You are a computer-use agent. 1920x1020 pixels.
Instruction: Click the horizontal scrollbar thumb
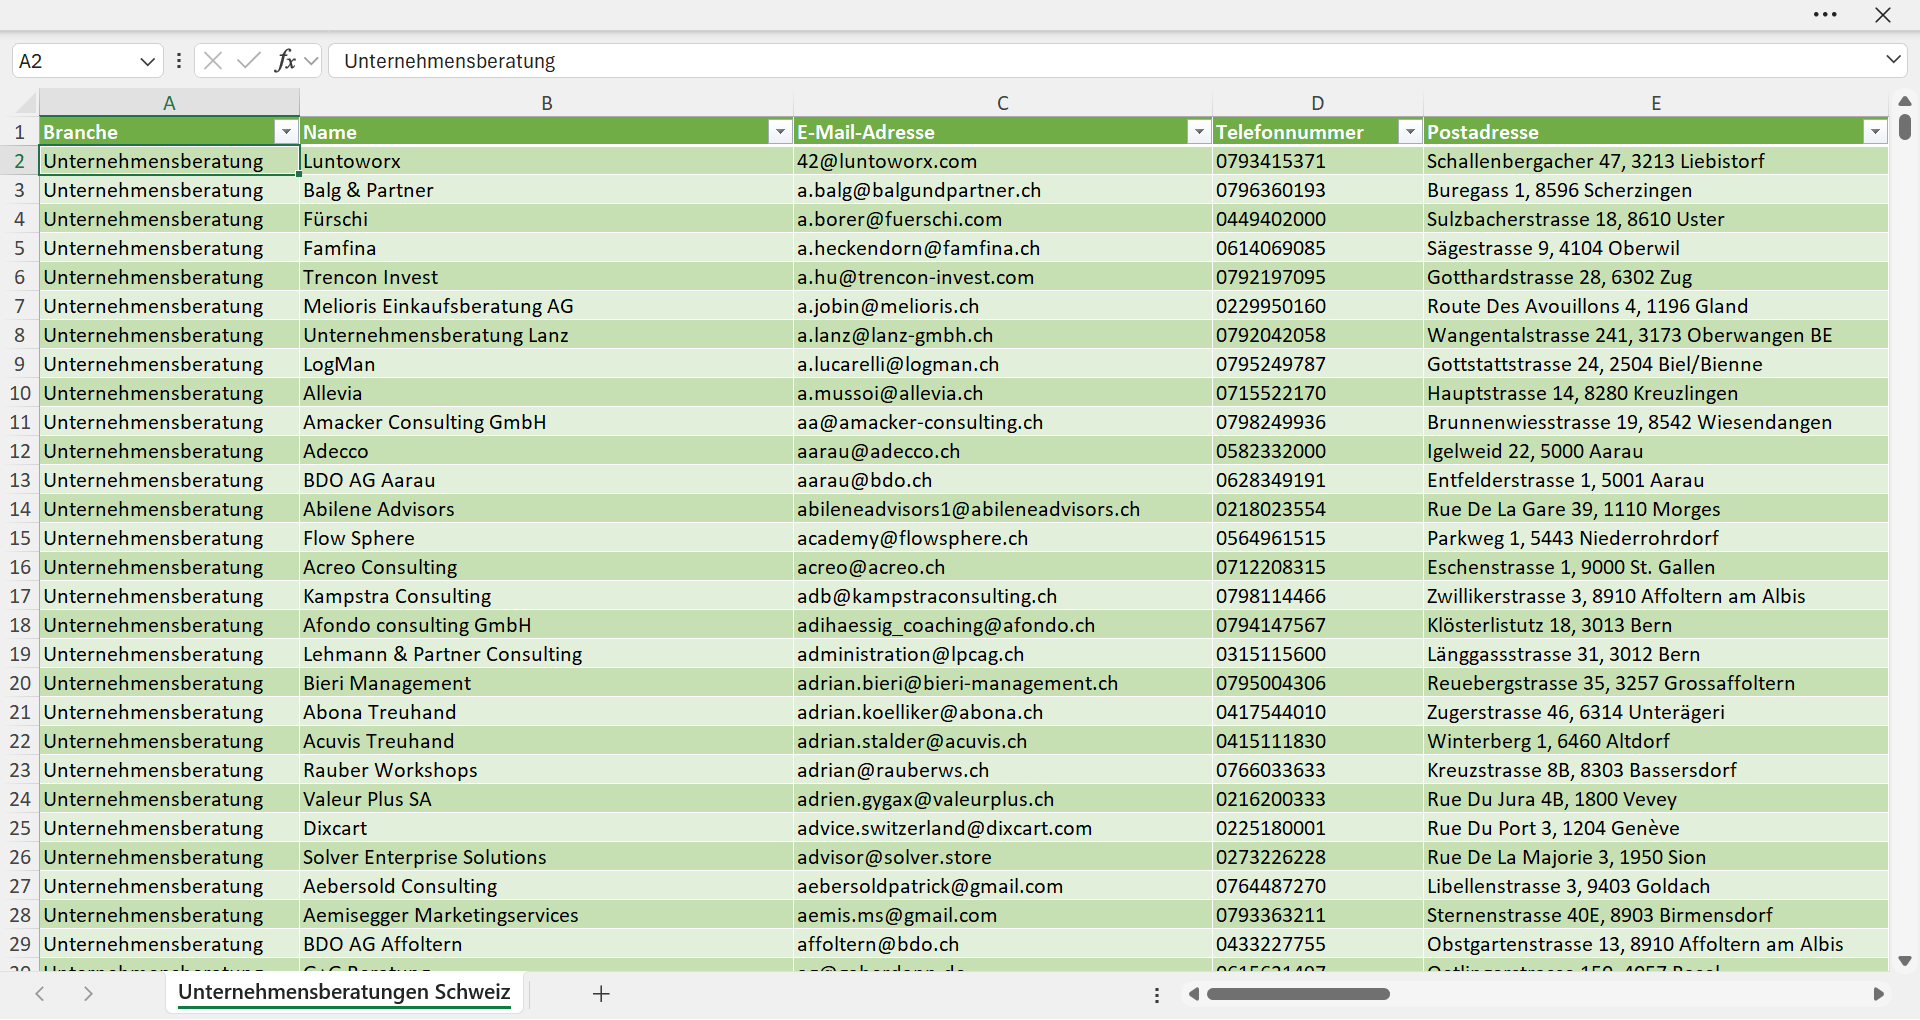point(1298,994)
